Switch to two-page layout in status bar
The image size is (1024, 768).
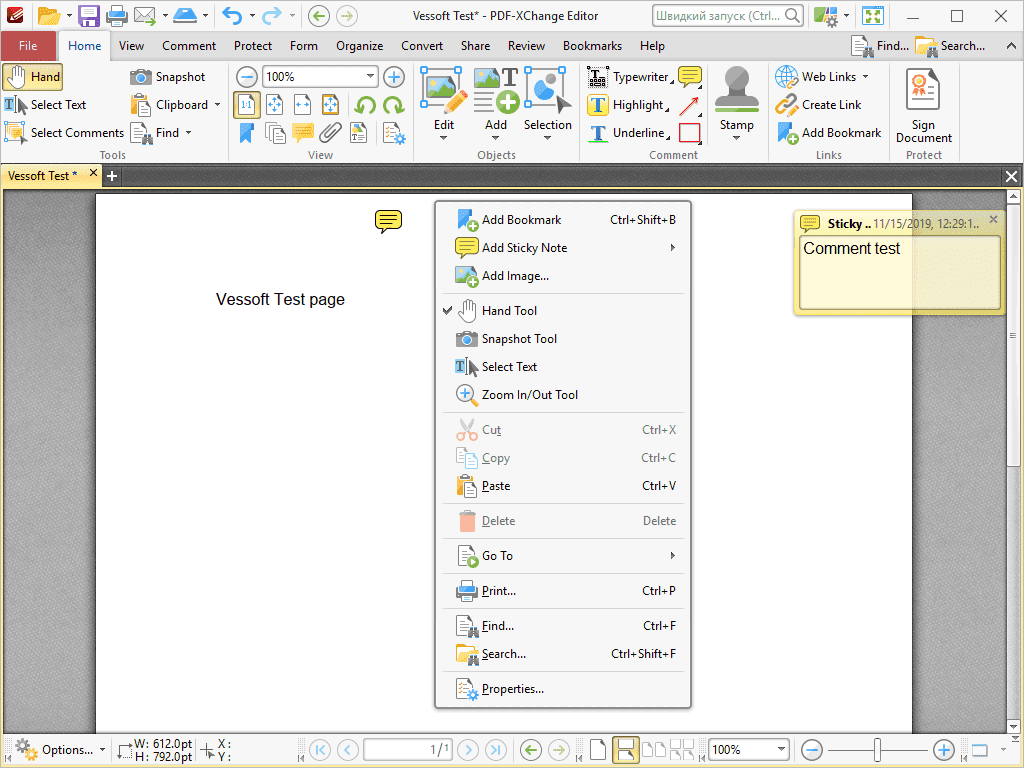click(652, 749)
